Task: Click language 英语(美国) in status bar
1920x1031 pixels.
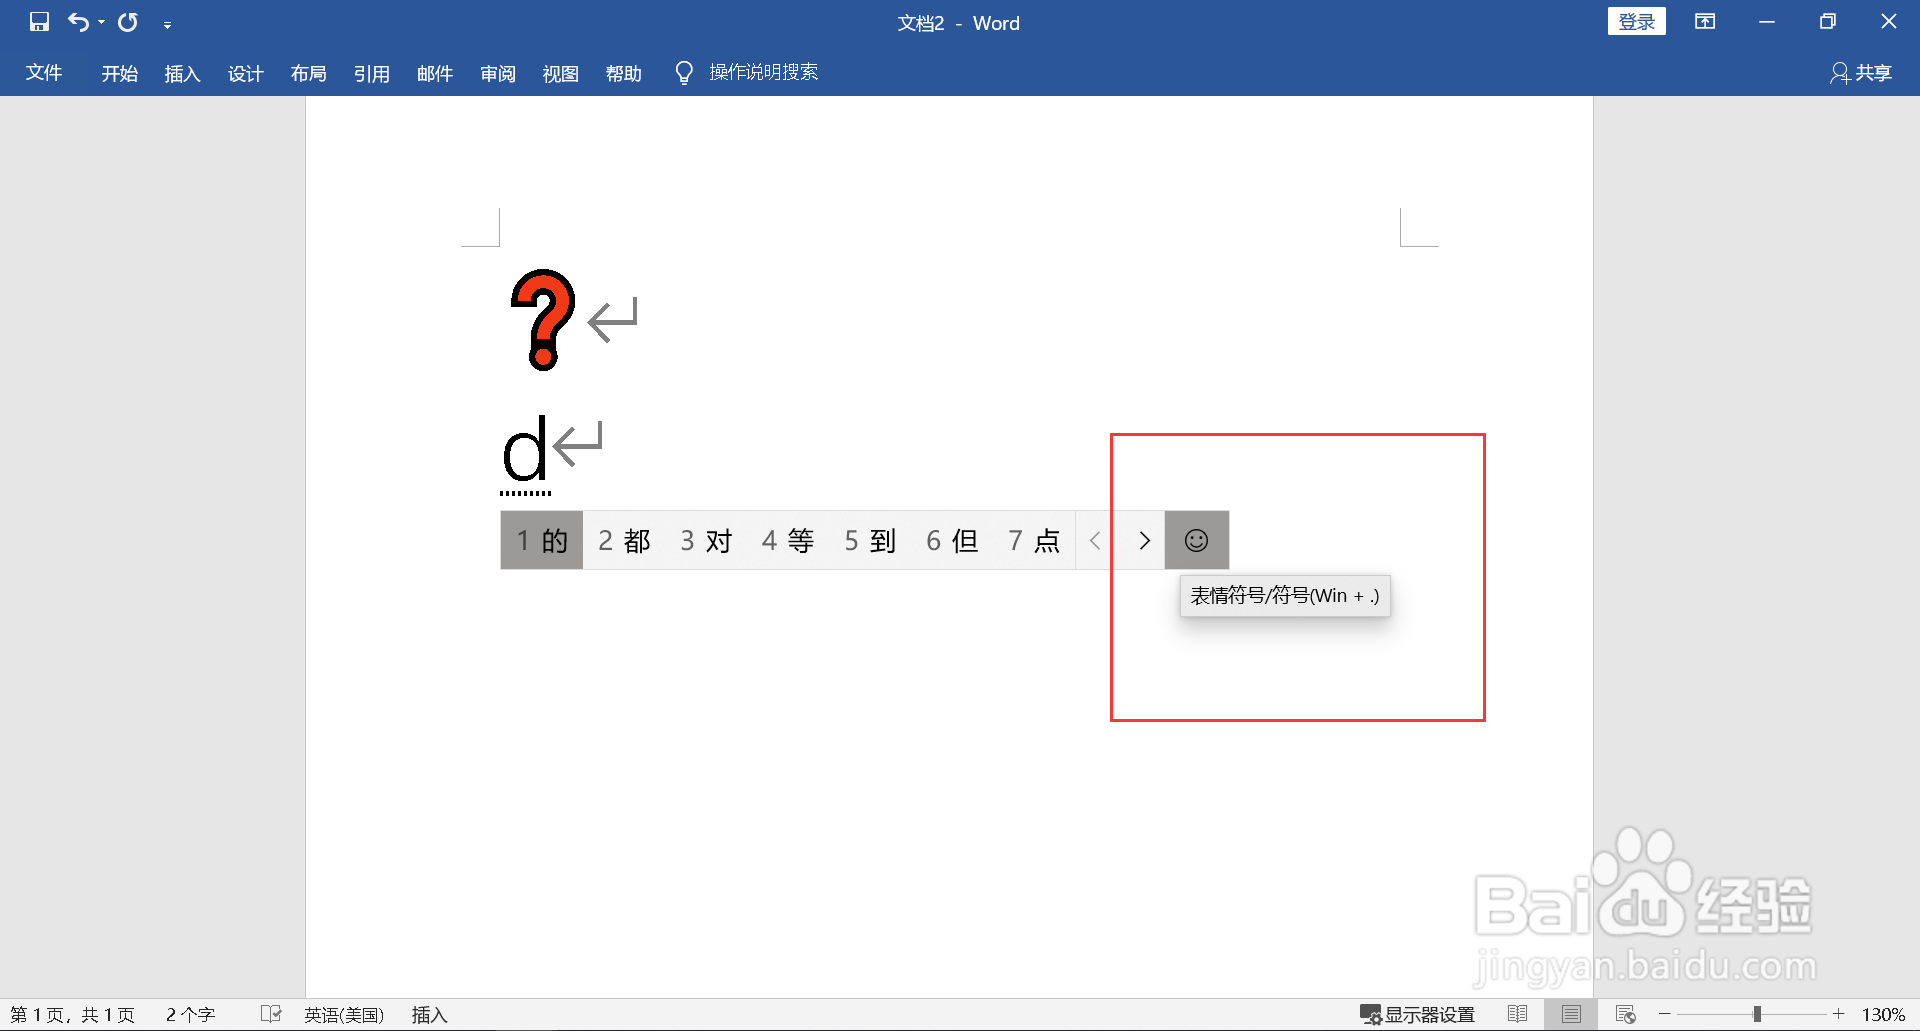Action: 344,1015
